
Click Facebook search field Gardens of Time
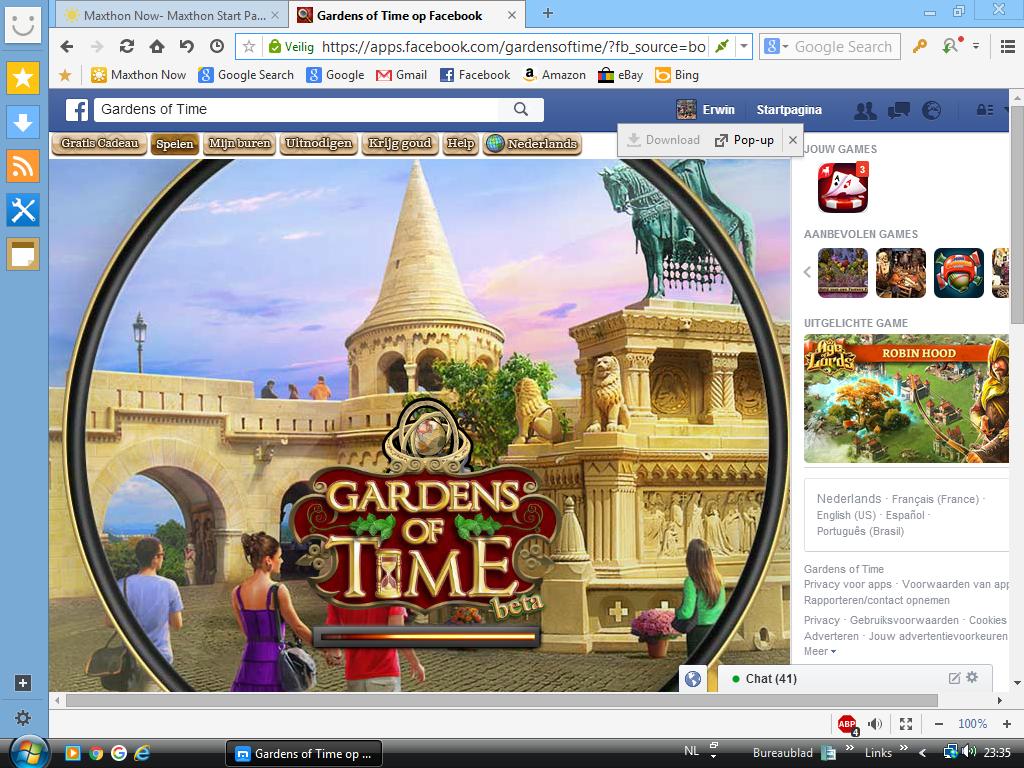tap(296, 110)
